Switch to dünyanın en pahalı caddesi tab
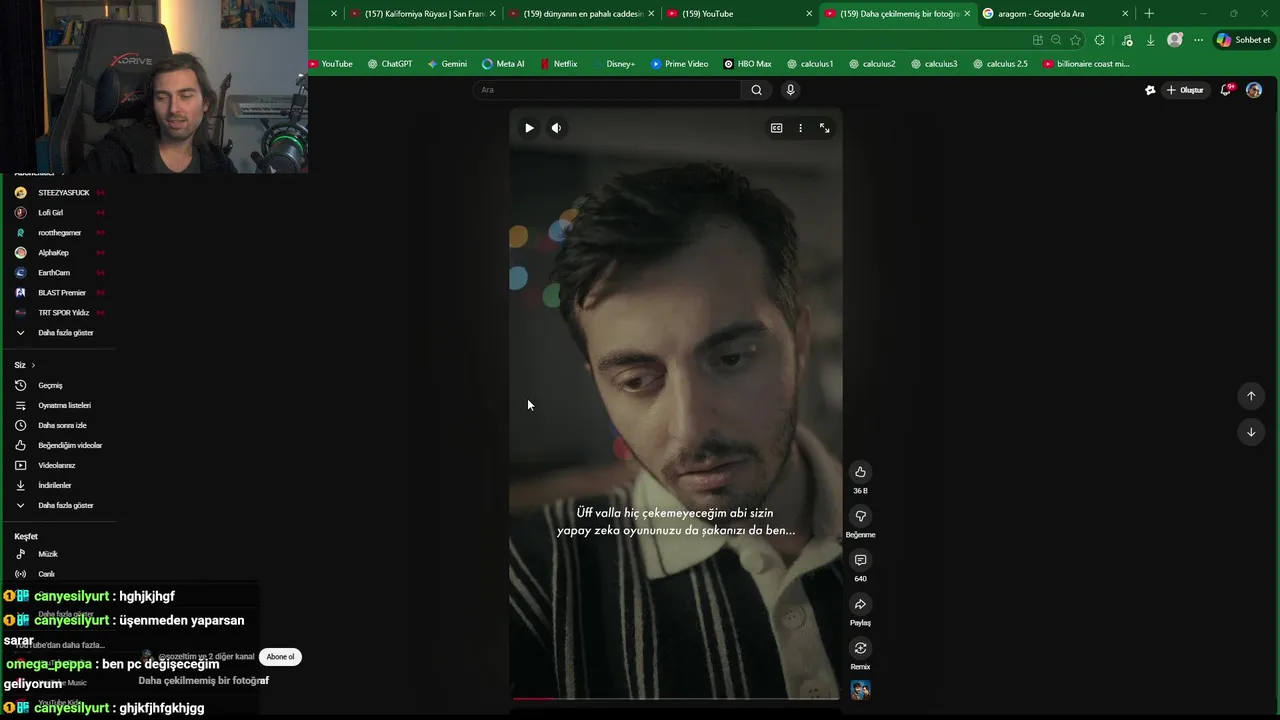 (x=580, y=14)
